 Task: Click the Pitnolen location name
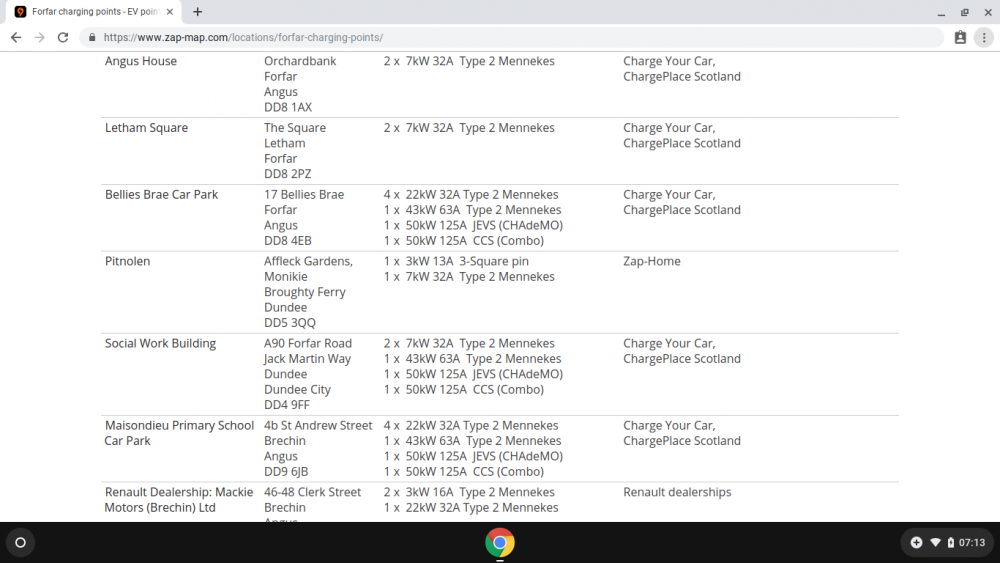point(128,261)
